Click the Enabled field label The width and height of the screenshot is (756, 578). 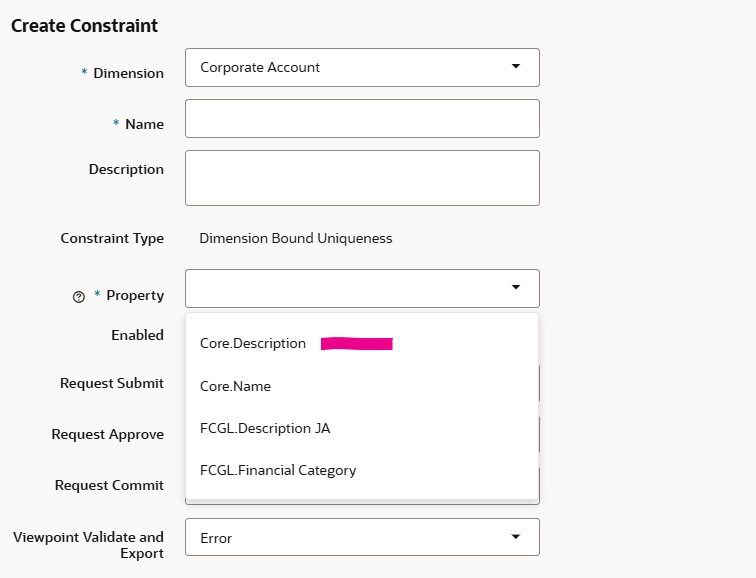(x=137, y=335)
